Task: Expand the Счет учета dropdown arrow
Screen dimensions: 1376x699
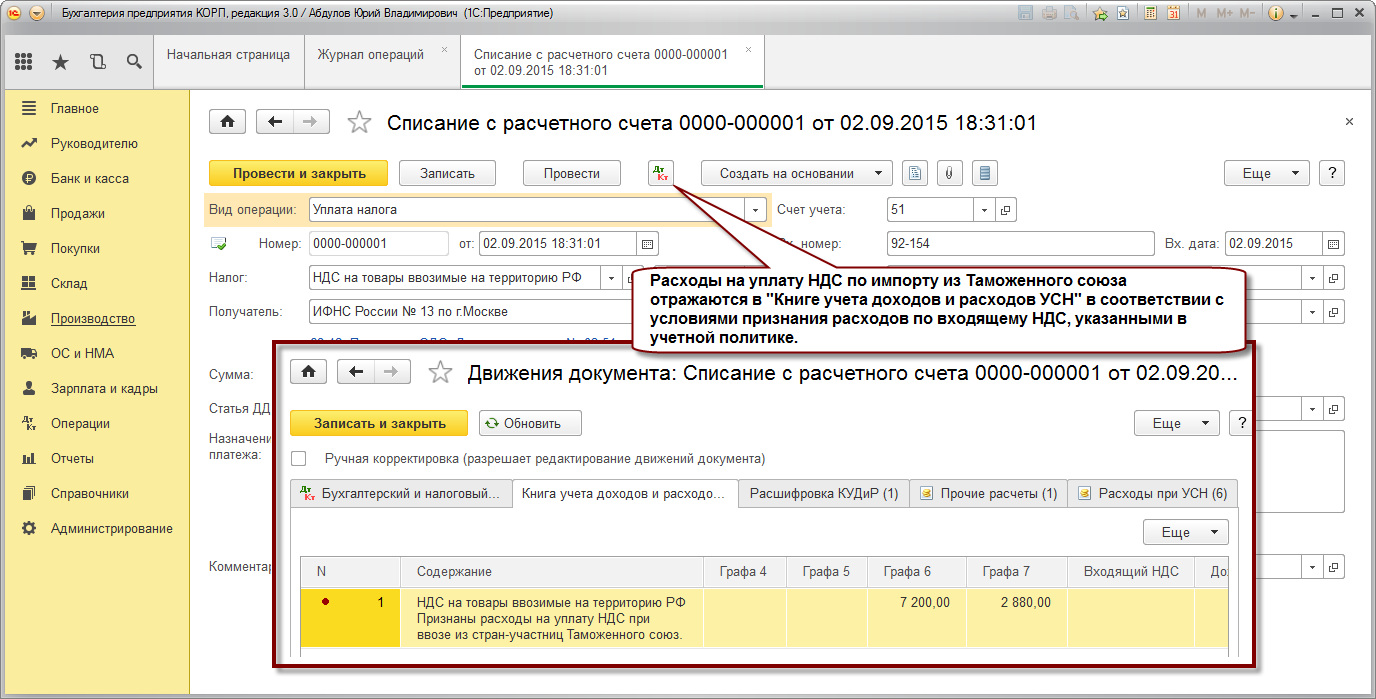Action: click(984, 210)
